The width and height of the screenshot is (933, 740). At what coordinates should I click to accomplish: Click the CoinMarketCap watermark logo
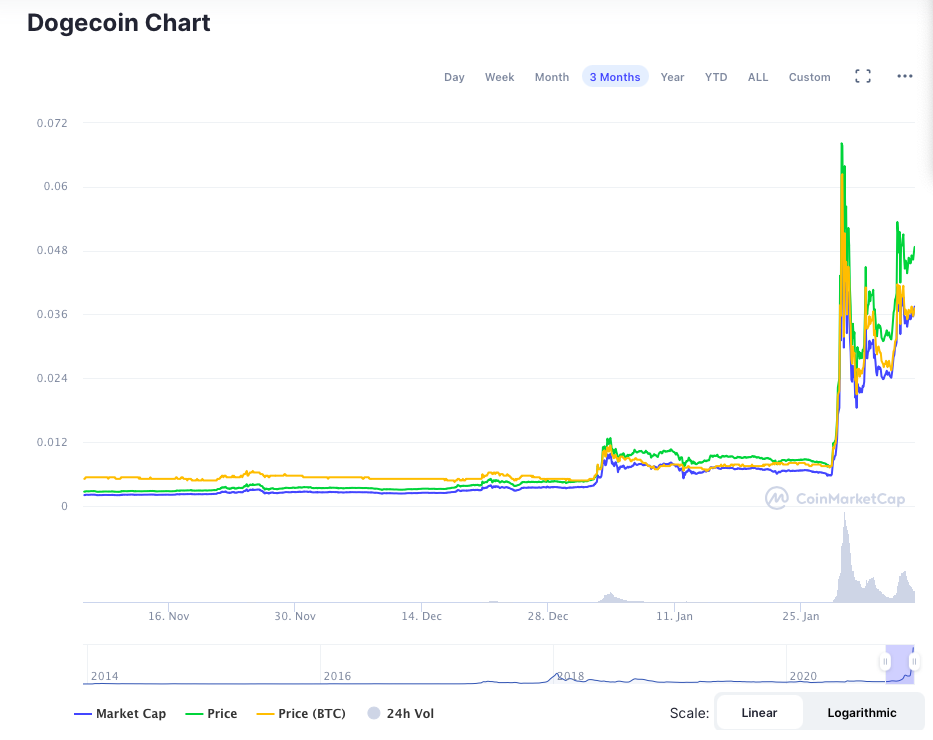(x=836, y=498)
